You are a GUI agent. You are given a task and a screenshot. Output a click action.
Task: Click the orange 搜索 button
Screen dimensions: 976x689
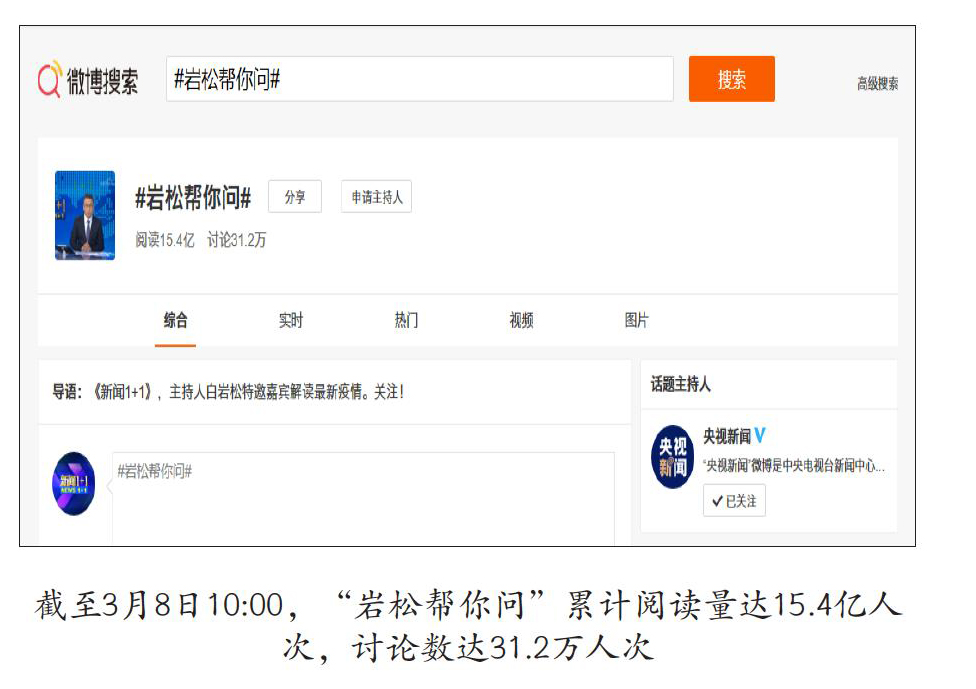tap(731, 79)
